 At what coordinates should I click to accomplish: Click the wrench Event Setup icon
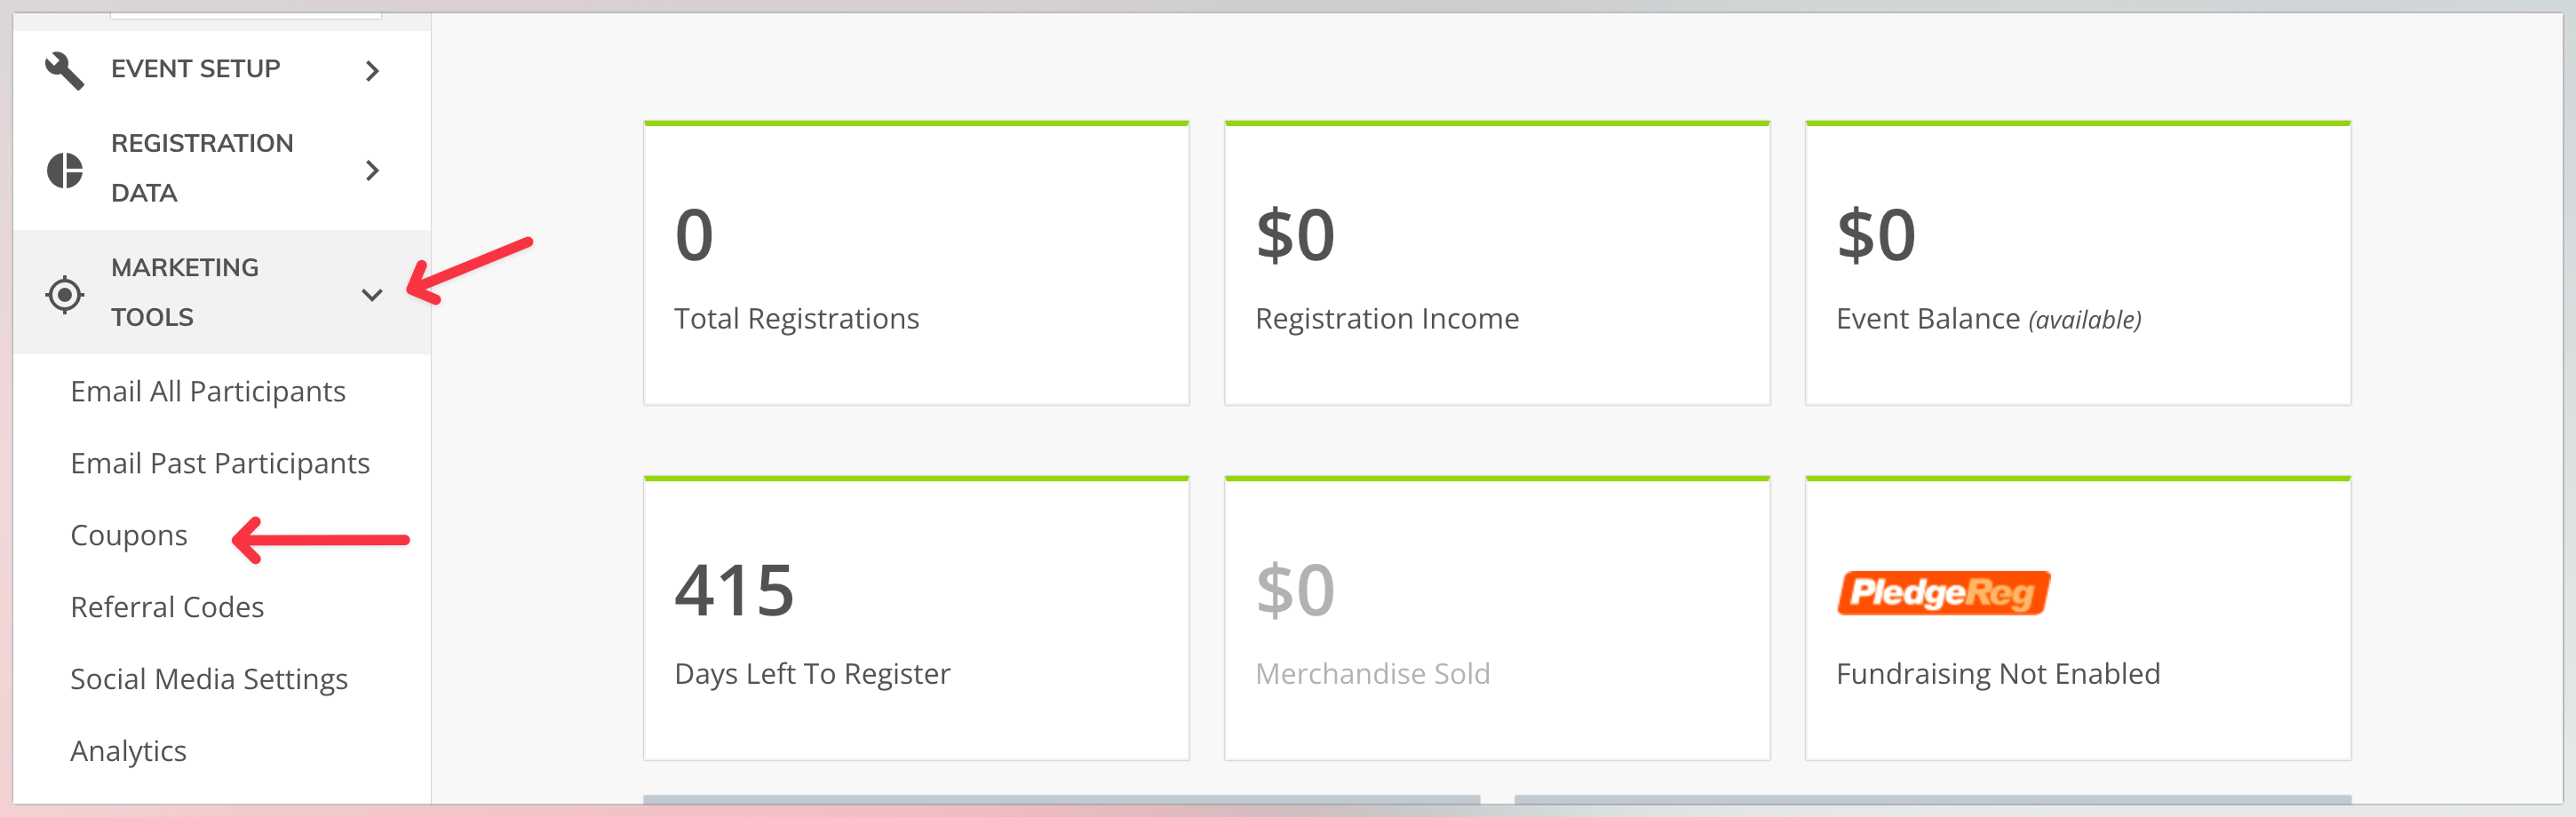click(65, 71)
